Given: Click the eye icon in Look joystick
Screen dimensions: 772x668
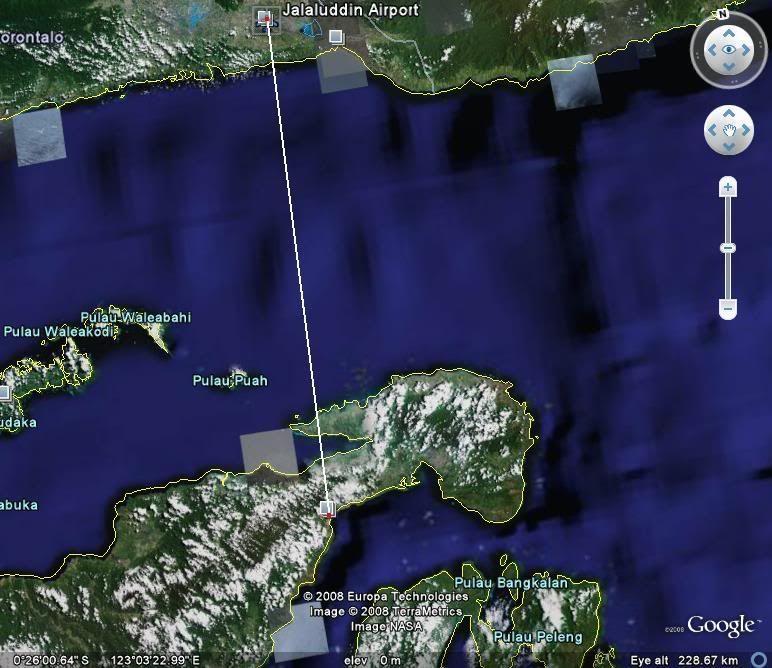Looking at the screenshot, I should (729, 49).
